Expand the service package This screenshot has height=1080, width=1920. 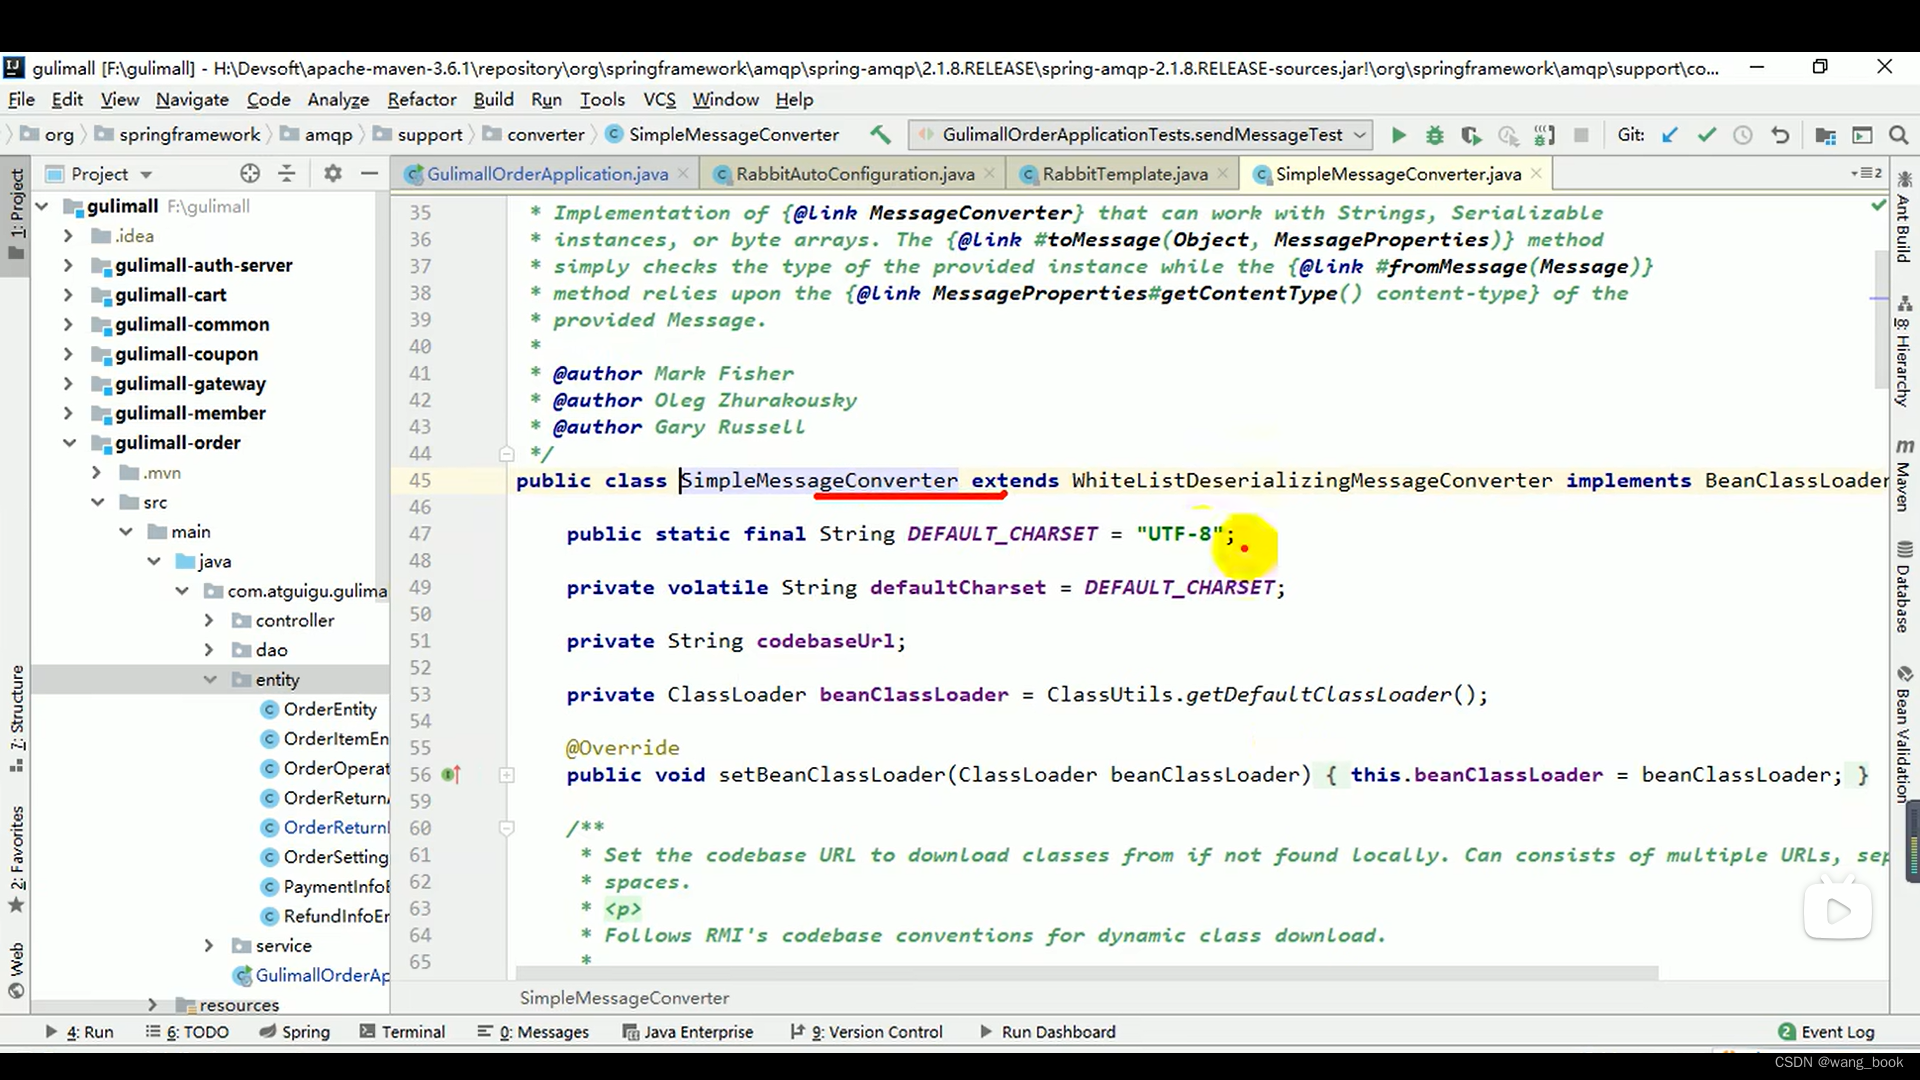pyautogui.click(x=209, y=946)
